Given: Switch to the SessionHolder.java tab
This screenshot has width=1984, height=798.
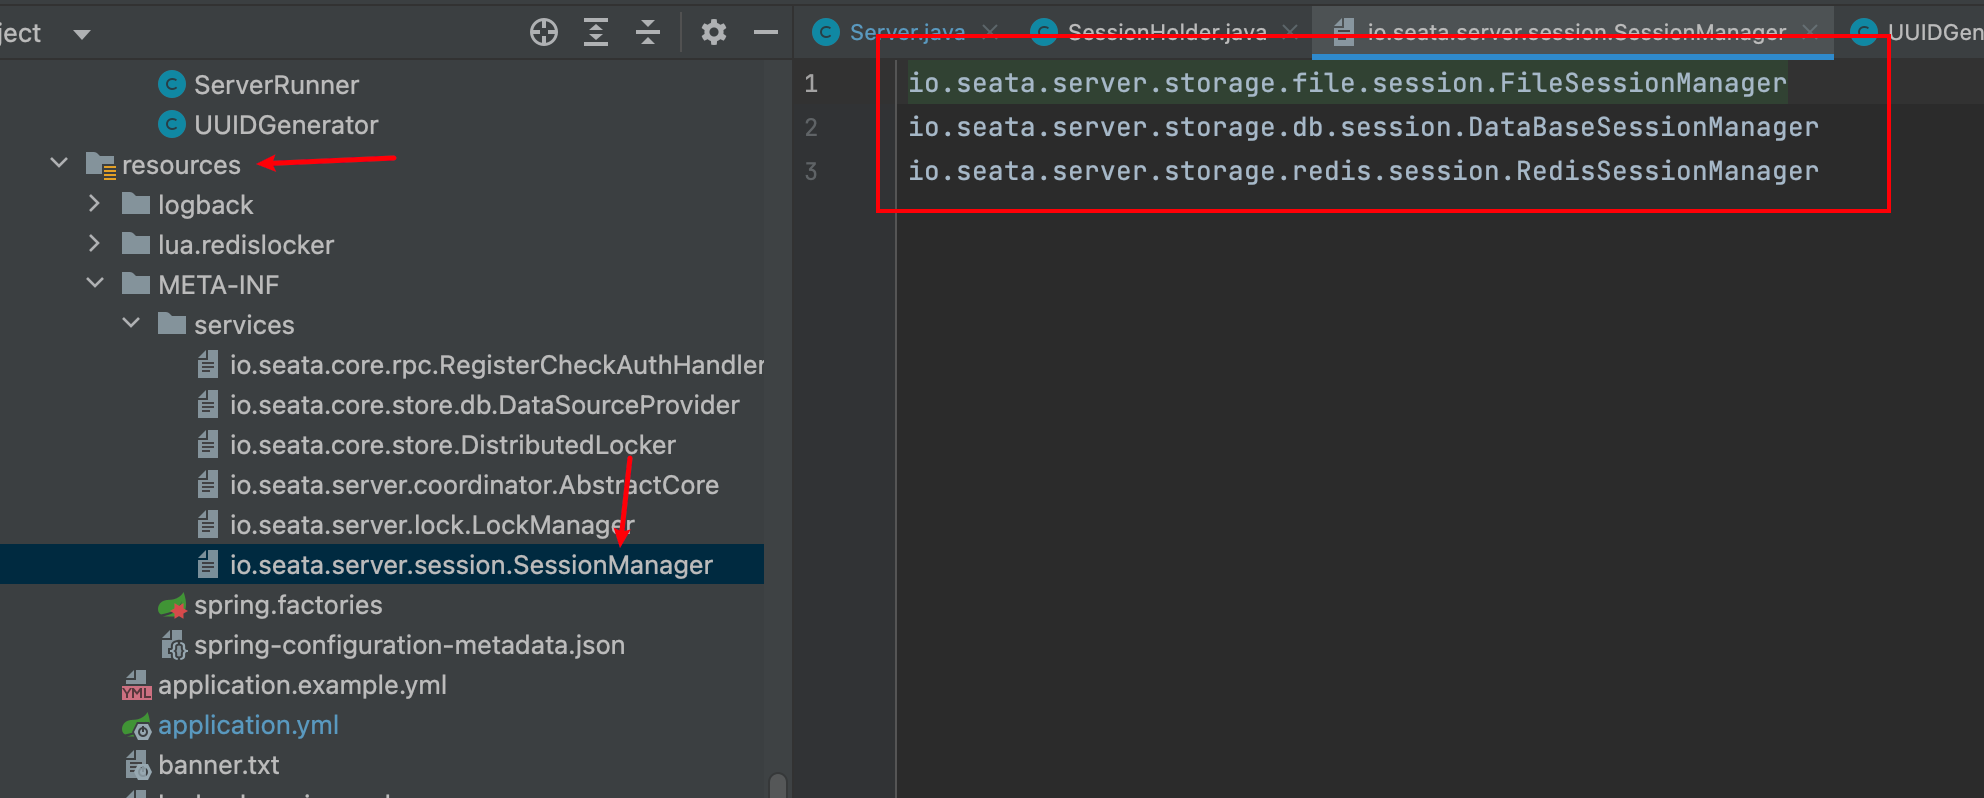Looking at the screenshot, I should pos(1167,33).
